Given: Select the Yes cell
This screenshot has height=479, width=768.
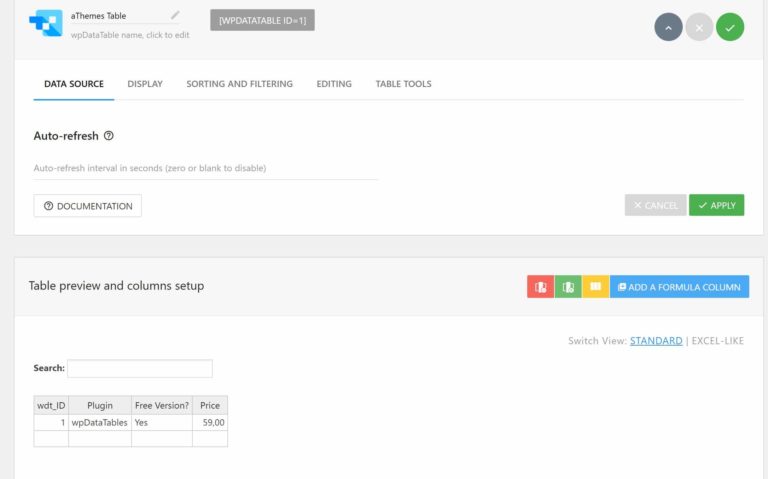Looking at the screenshot, I should [162, 422].
